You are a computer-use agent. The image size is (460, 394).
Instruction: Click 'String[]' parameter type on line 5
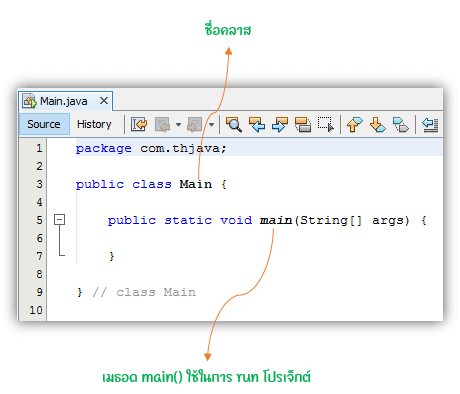[x=331, y=220]
